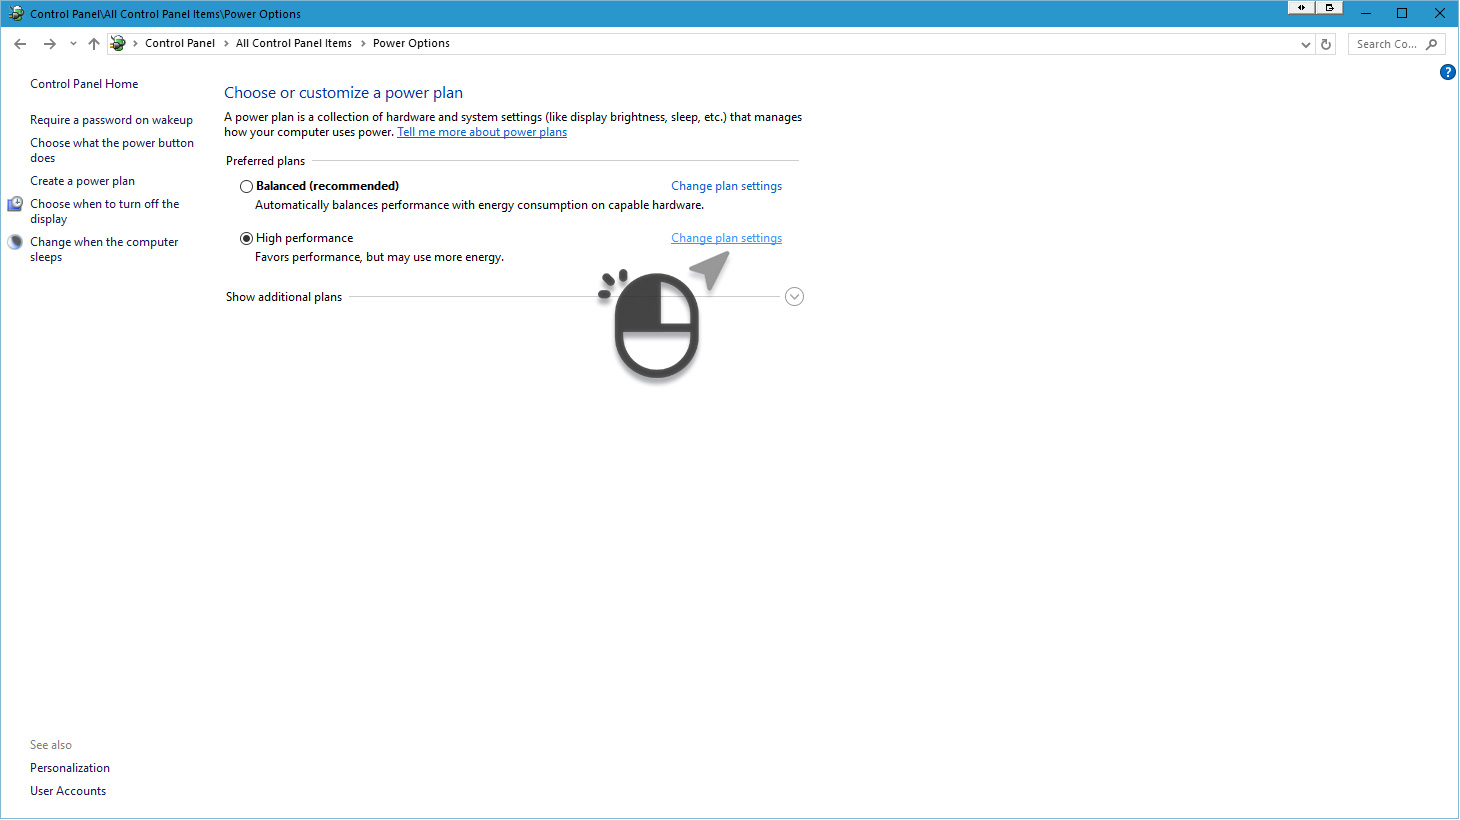Click the Forward navigation arrow
Screen dimensions: 1460x820
click(x=49, y=44)
